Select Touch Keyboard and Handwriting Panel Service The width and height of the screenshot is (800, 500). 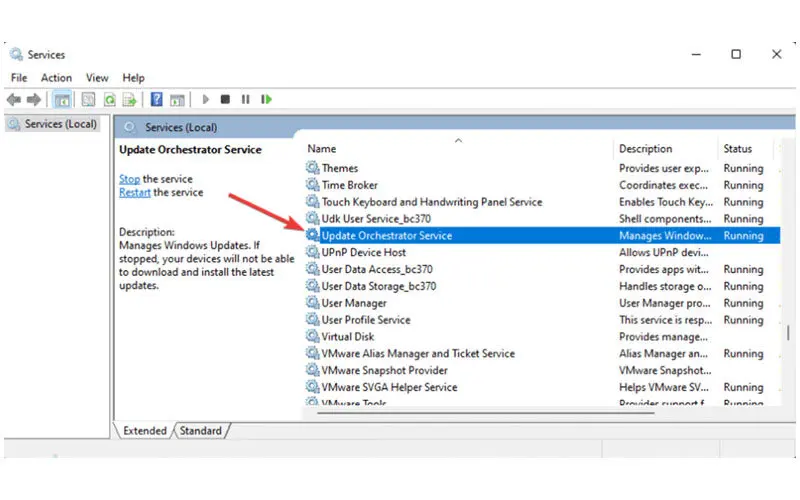click(x=542, y=202)
